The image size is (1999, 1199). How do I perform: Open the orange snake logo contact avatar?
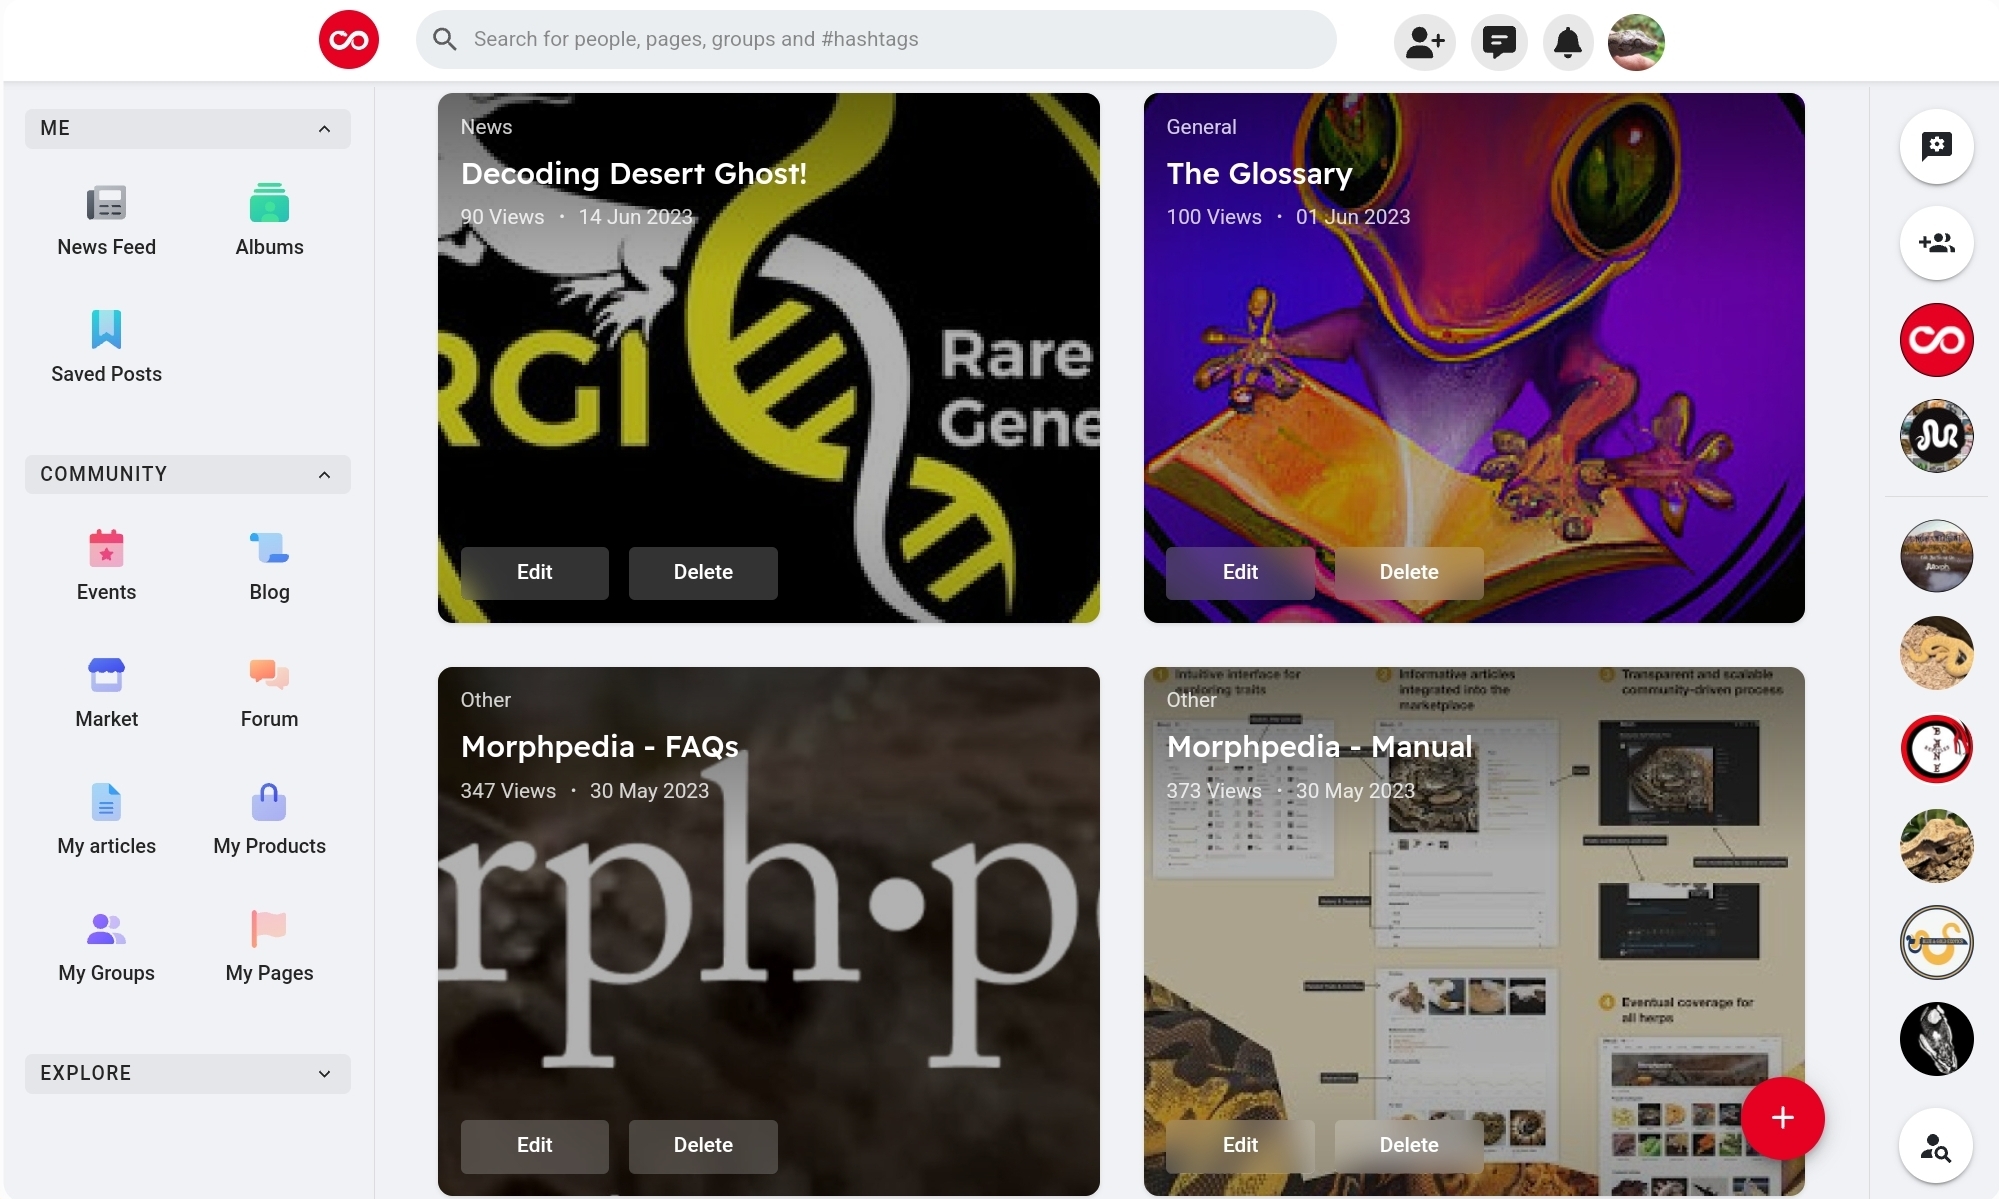point(1936,942)
